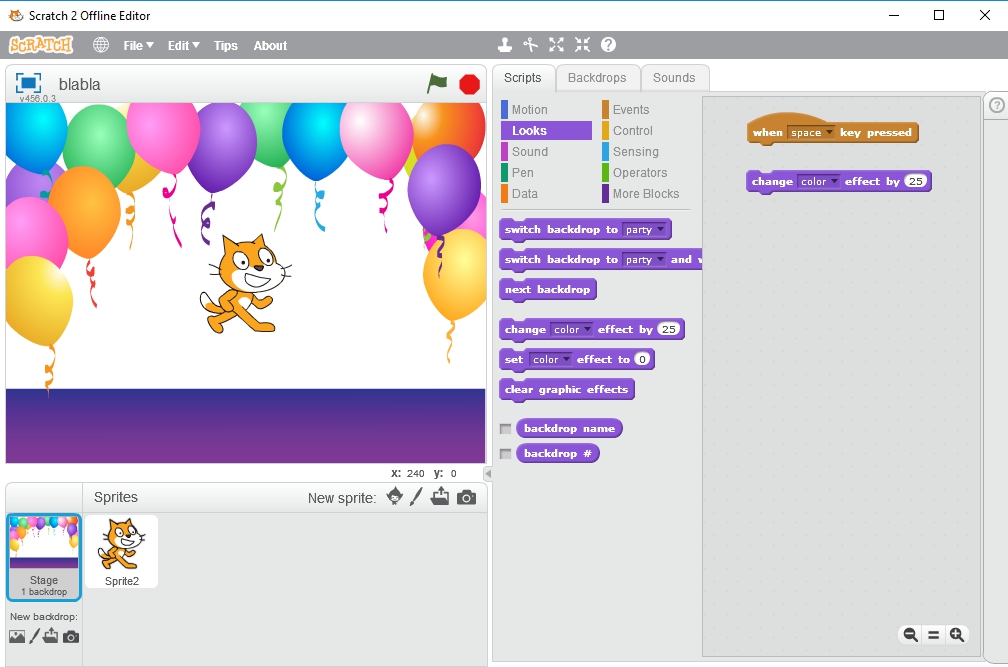Zoom in the scripts area
The image size is (1008, 667).
957,635
